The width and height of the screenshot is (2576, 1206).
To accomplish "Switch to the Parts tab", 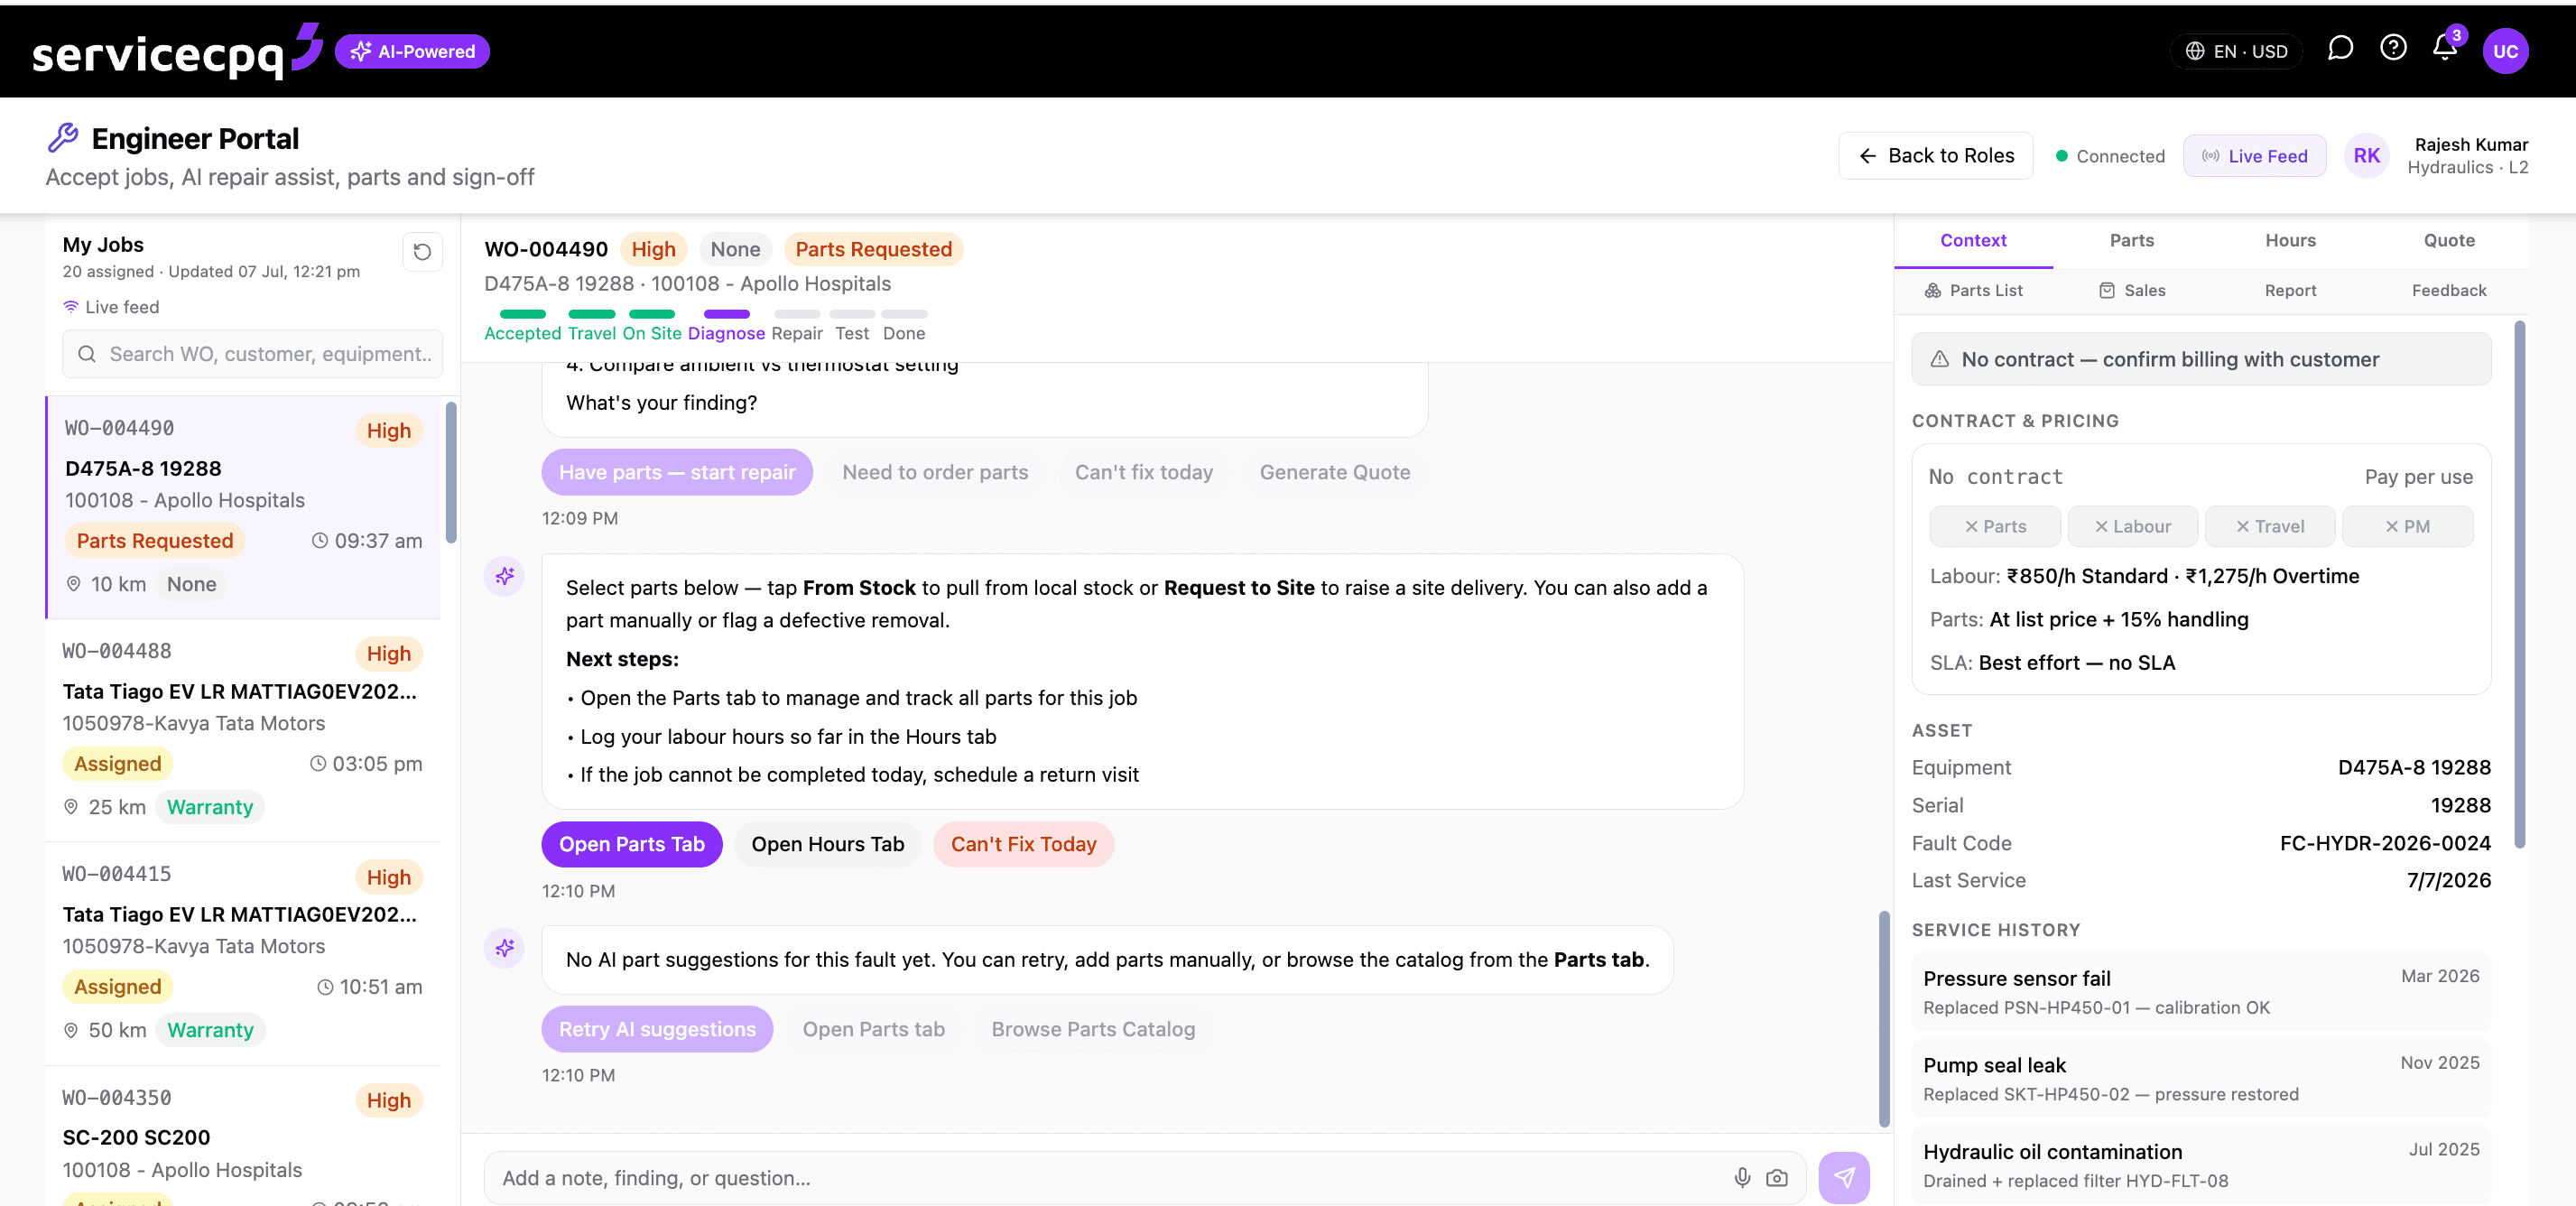I will point(2132,241).
